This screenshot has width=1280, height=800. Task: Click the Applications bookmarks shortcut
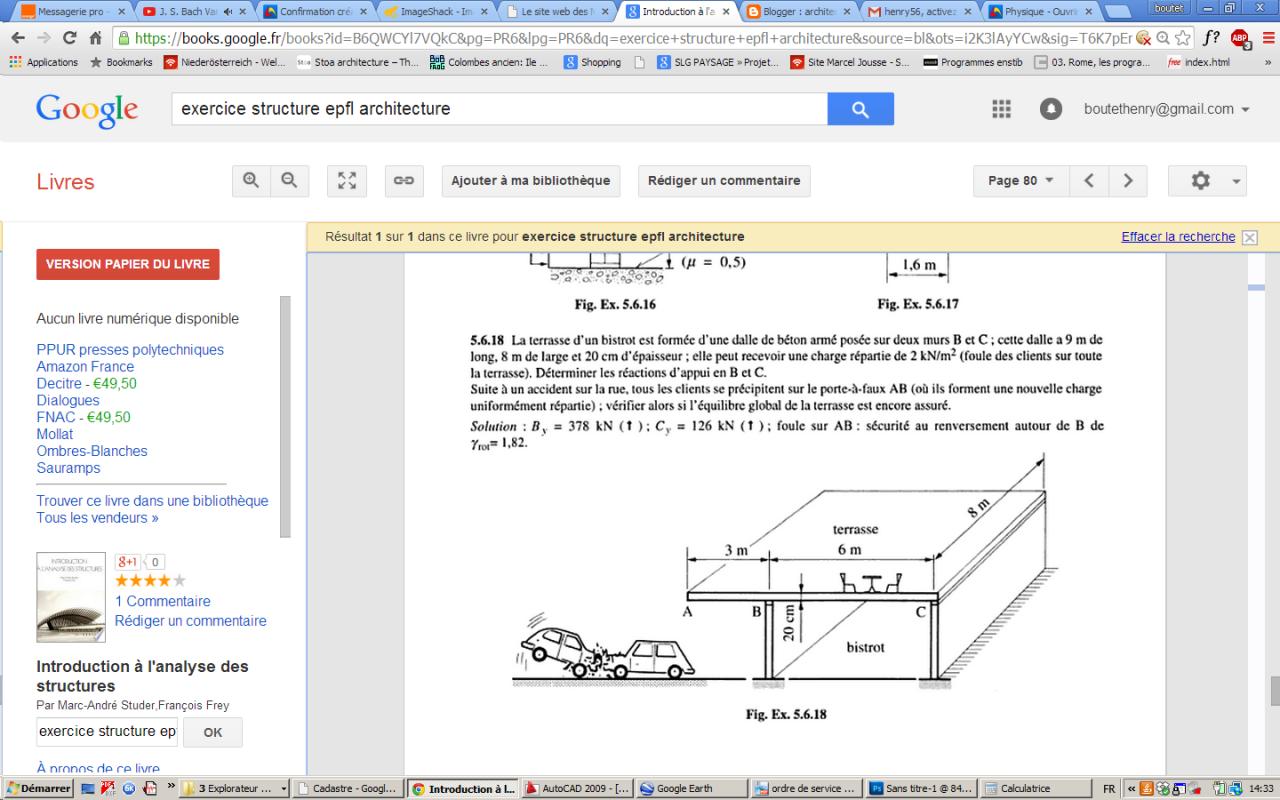click(x=43, y=62)
